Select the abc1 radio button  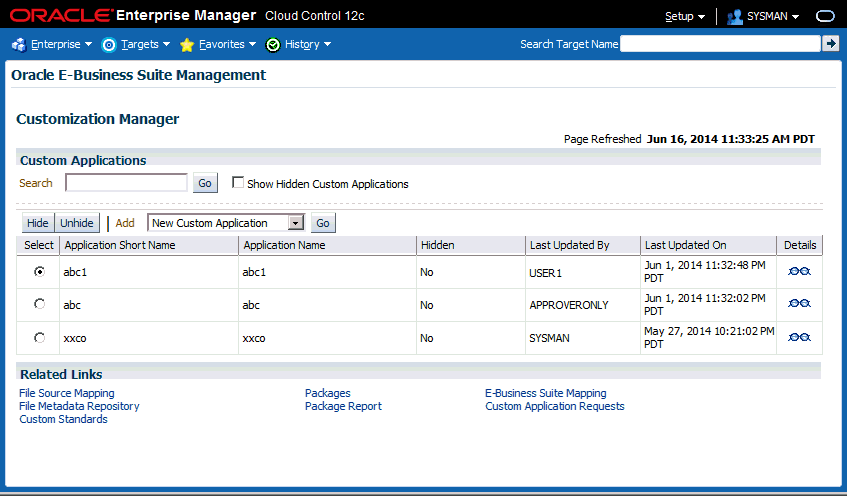coord(39,271)
